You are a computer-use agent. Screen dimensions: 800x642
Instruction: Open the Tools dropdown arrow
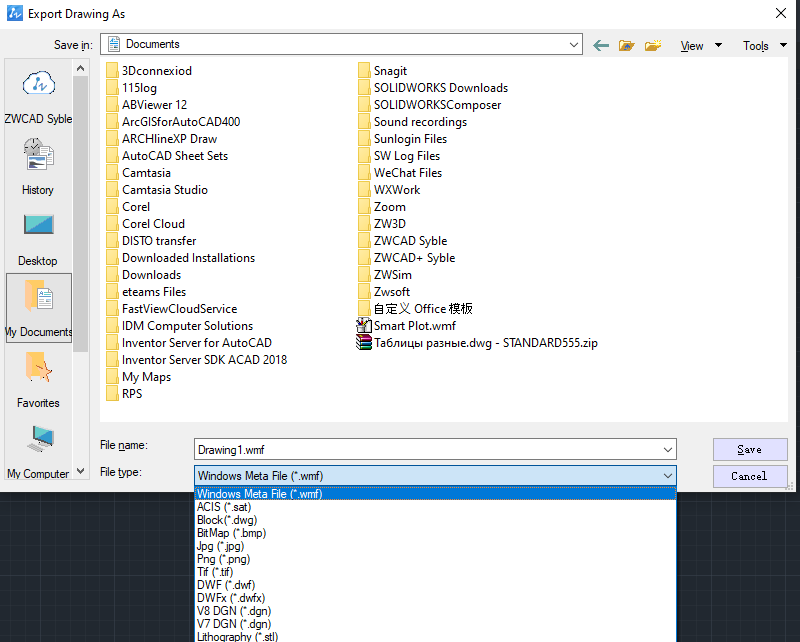[x=783, y=45]
